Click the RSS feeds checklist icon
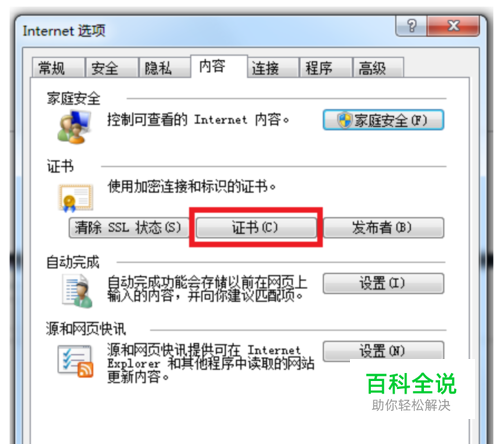 (75, 361)
